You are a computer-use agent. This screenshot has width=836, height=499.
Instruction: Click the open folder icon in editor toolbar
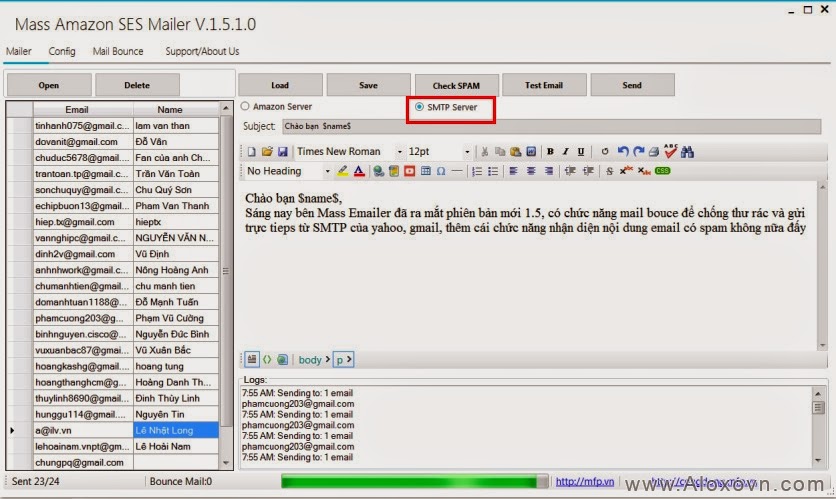point(267,152)
